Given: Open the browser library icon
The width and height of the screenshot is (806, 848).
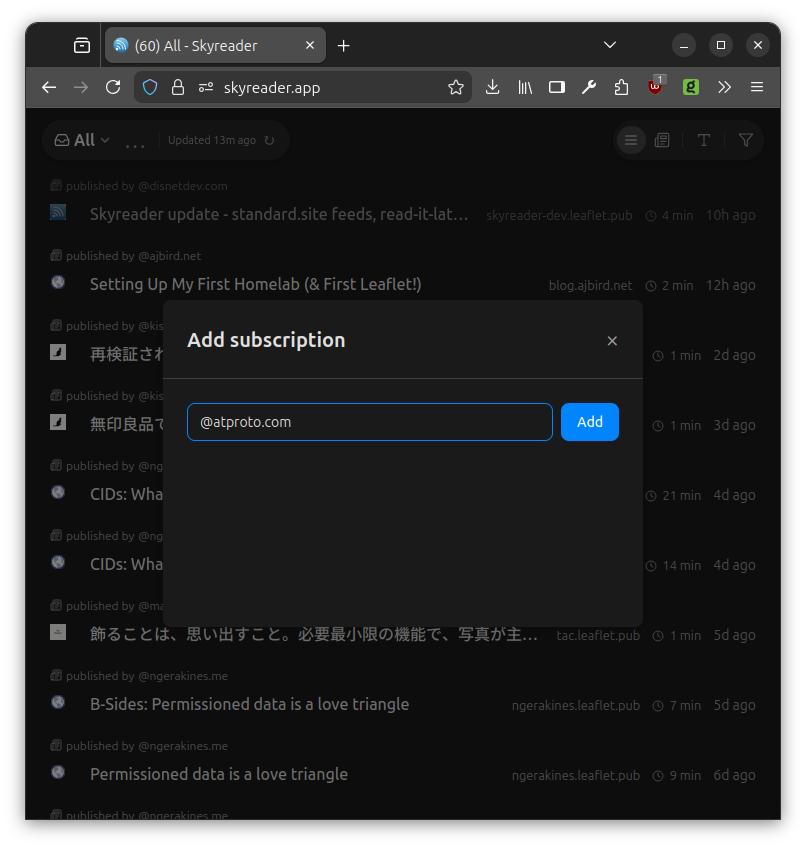Looking at the screenshot, I should click(x=525, y=88).
